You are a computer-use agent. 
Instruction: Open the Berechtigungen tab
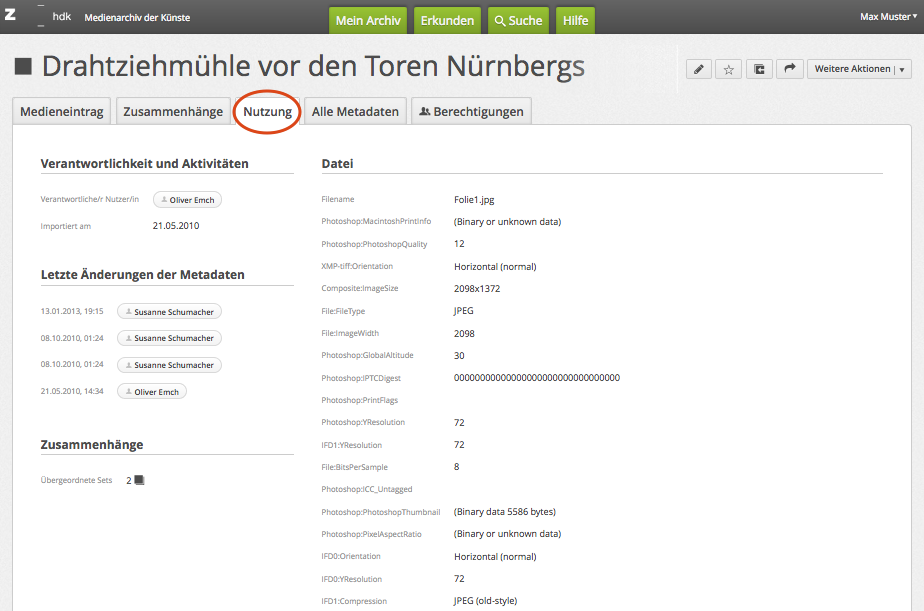471,111
